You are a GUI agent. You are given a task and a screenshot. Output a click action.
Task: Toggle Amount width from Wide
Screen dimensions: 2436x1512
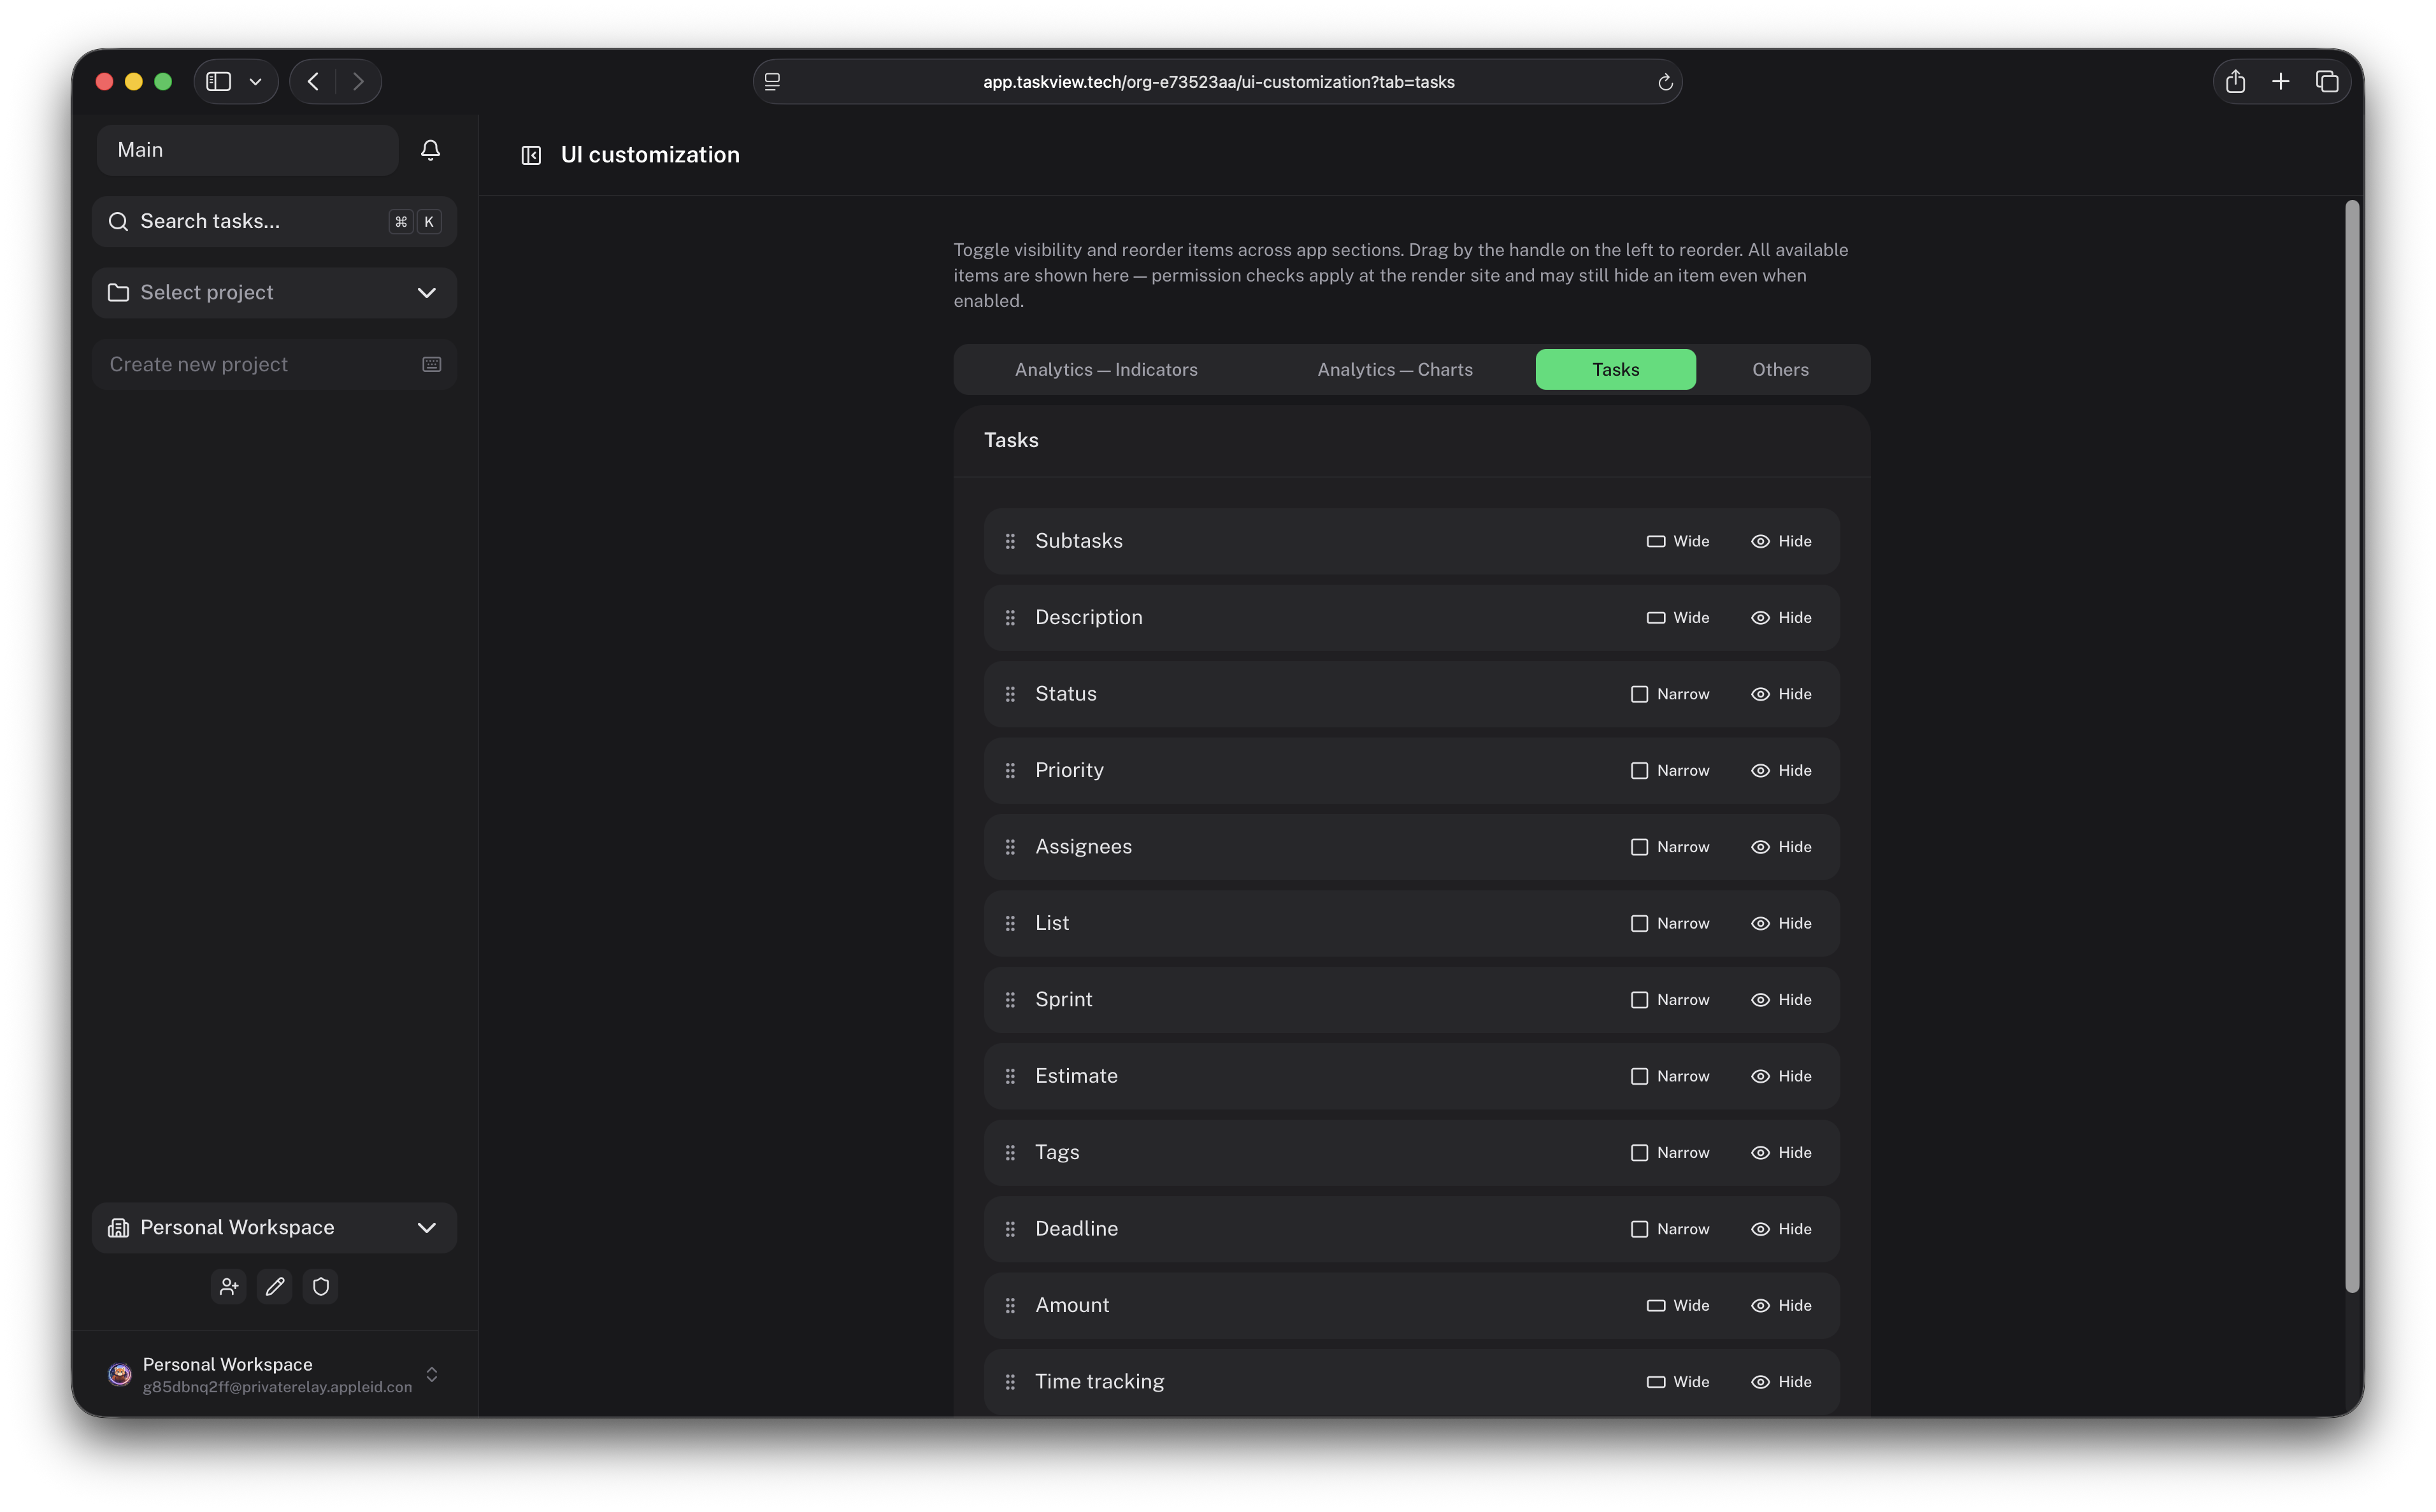click(1678, 1306)
